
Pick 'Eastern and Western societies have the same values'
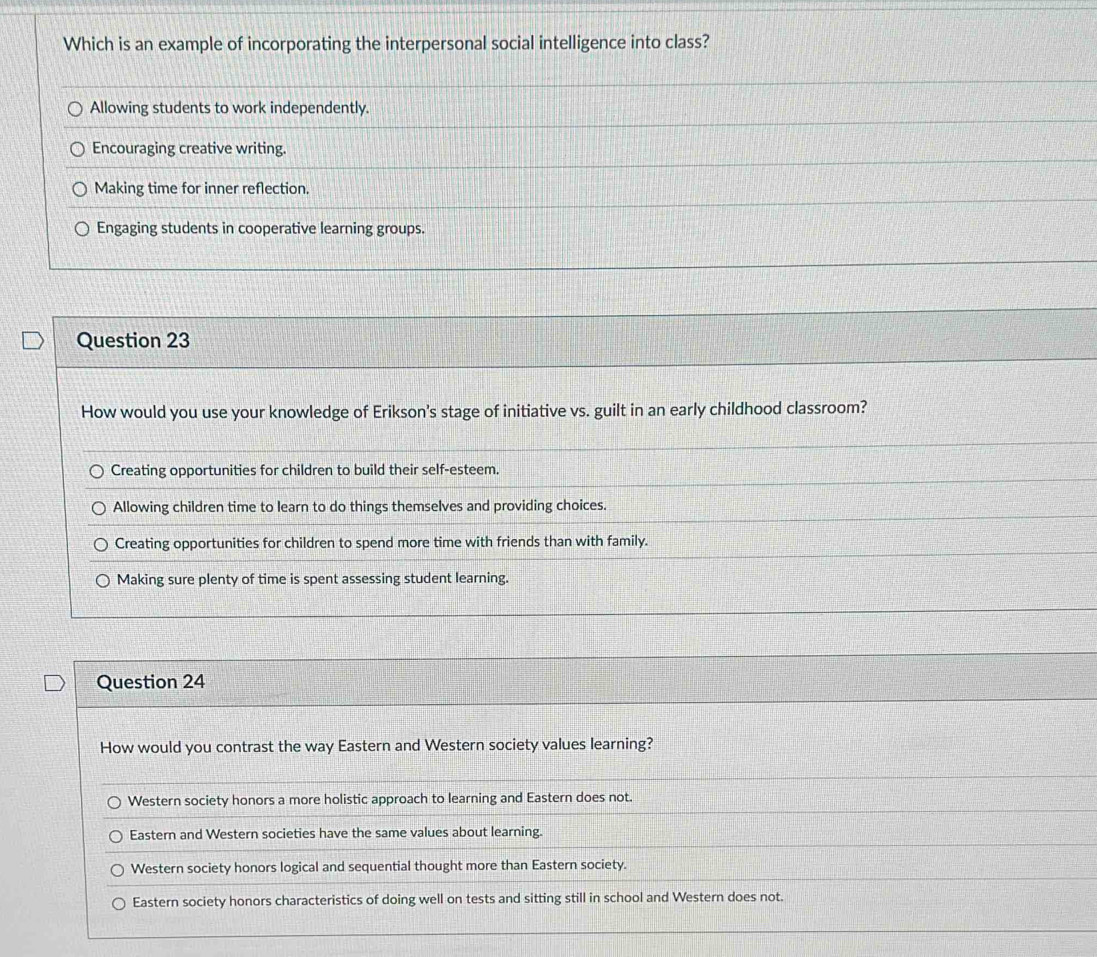coord(116,831)
